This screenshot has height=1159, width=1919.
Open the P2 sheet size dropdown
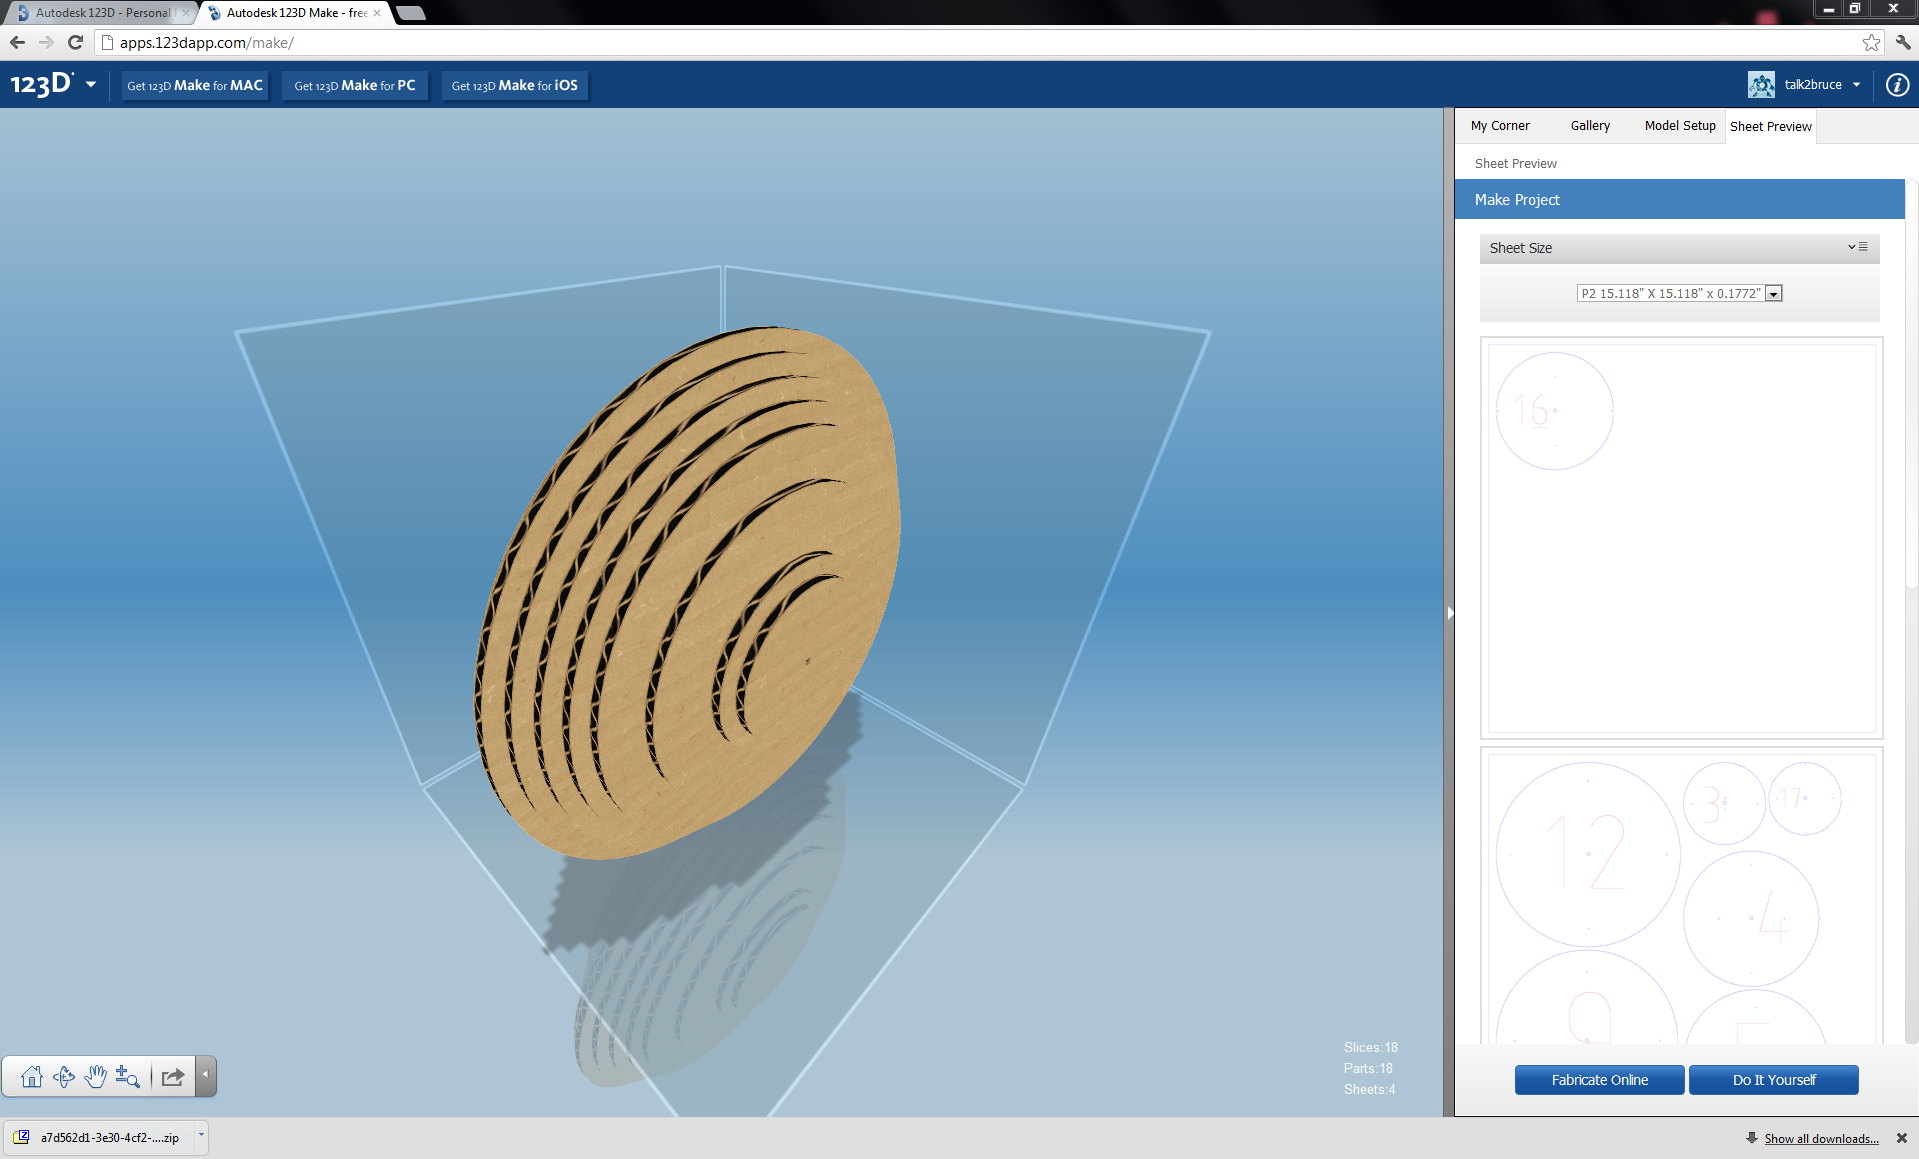coord(1773,293)
